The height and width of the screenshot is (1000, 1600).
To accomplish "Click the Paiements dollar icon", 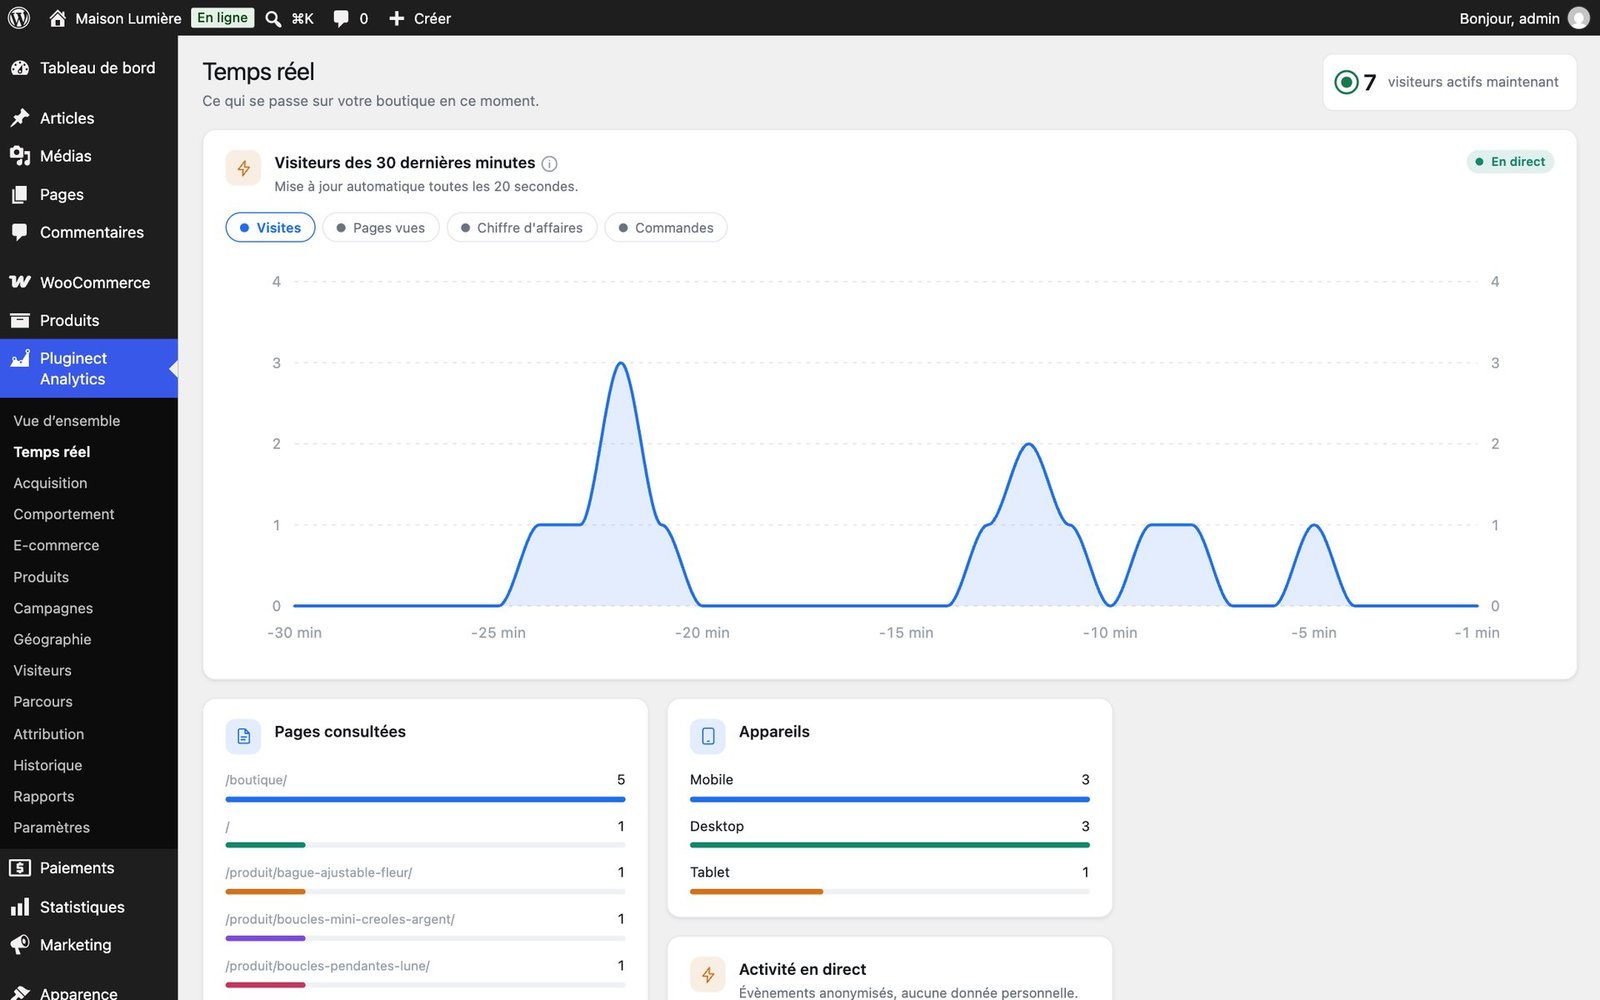I will click(20, 868).
